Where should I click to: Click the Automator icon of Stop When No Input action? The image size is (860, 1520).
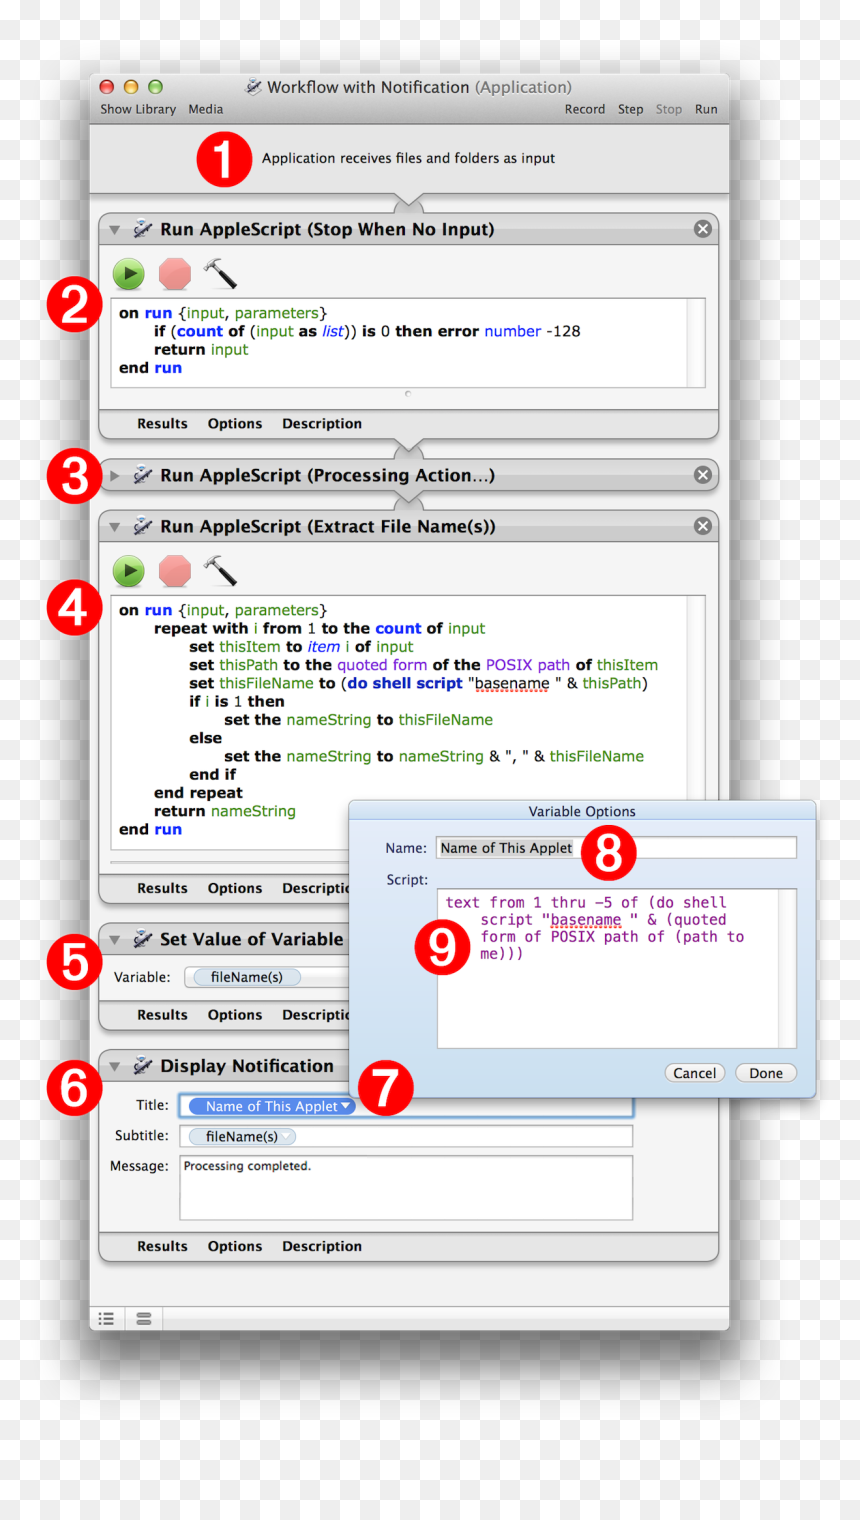(x=142, y=229)
